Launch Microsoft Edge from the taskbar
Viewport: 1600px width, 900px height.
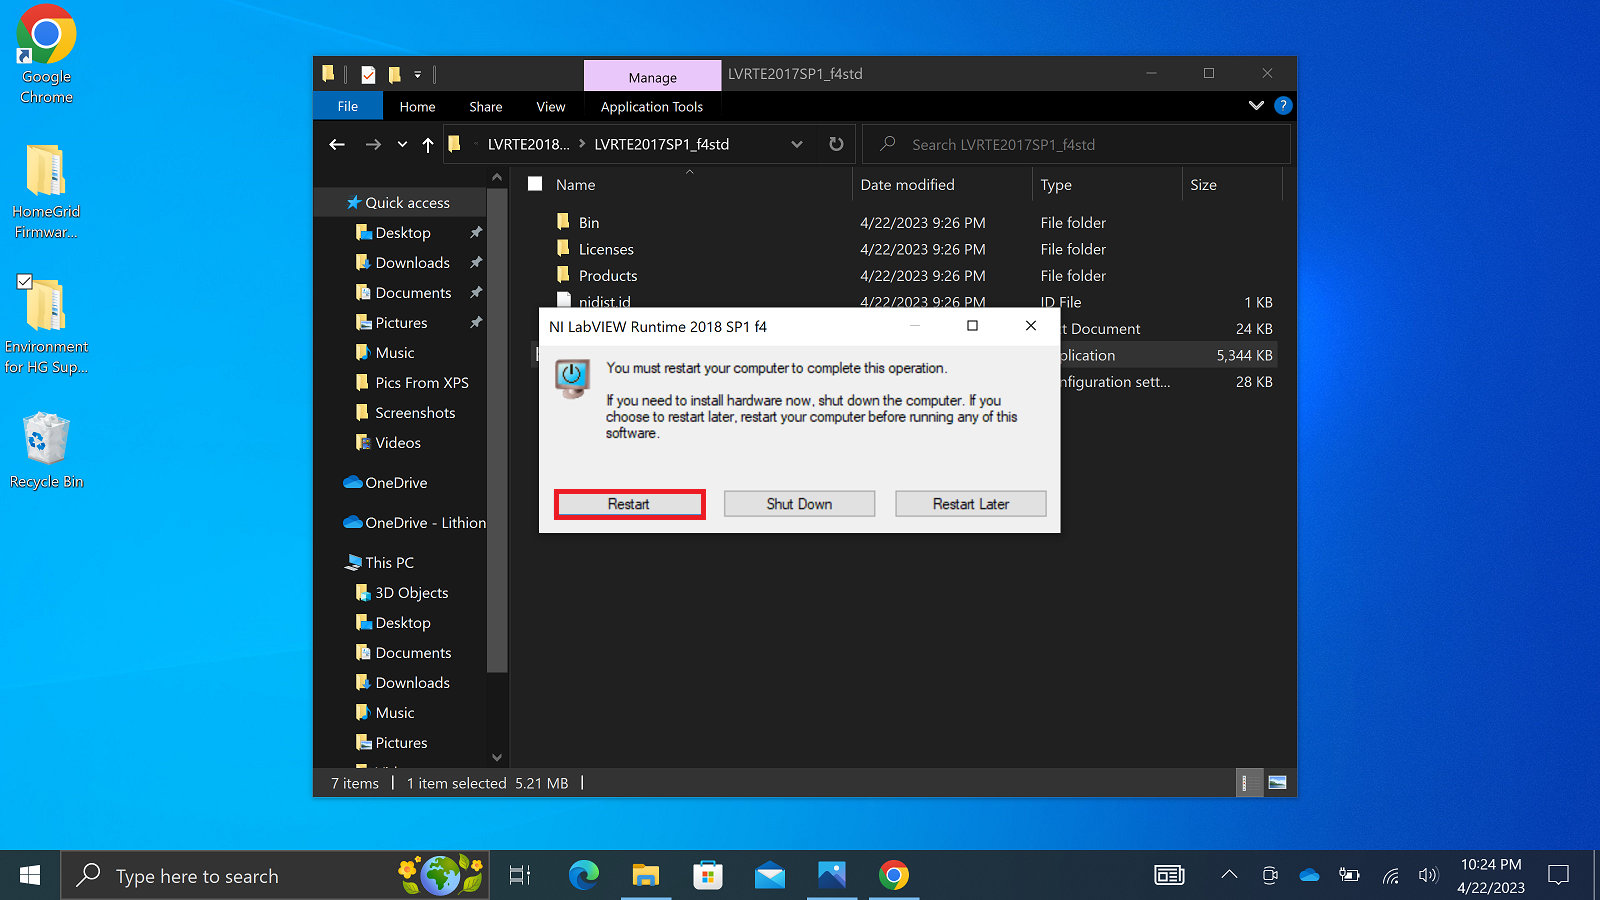(583, 875)
